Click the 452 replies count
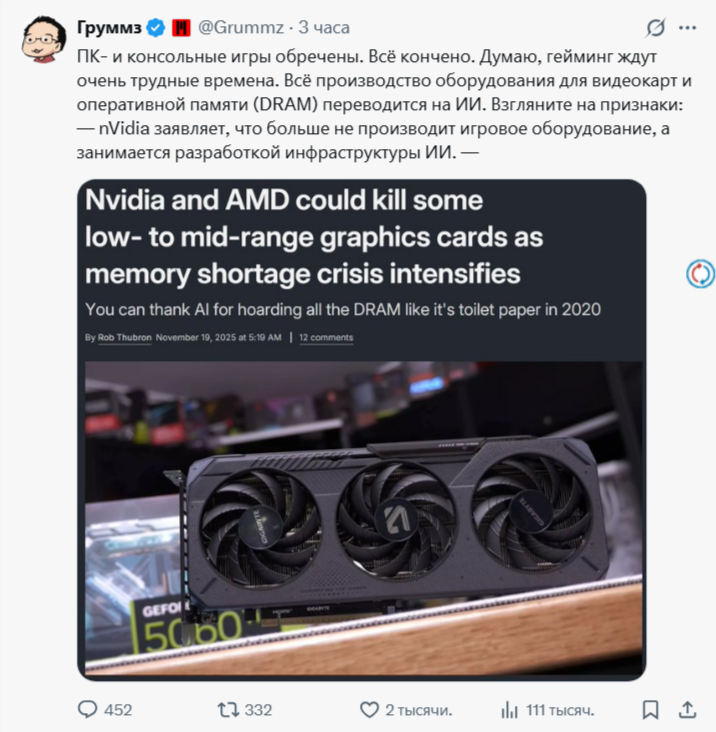 pyautogui.click(x=118, y=710)
